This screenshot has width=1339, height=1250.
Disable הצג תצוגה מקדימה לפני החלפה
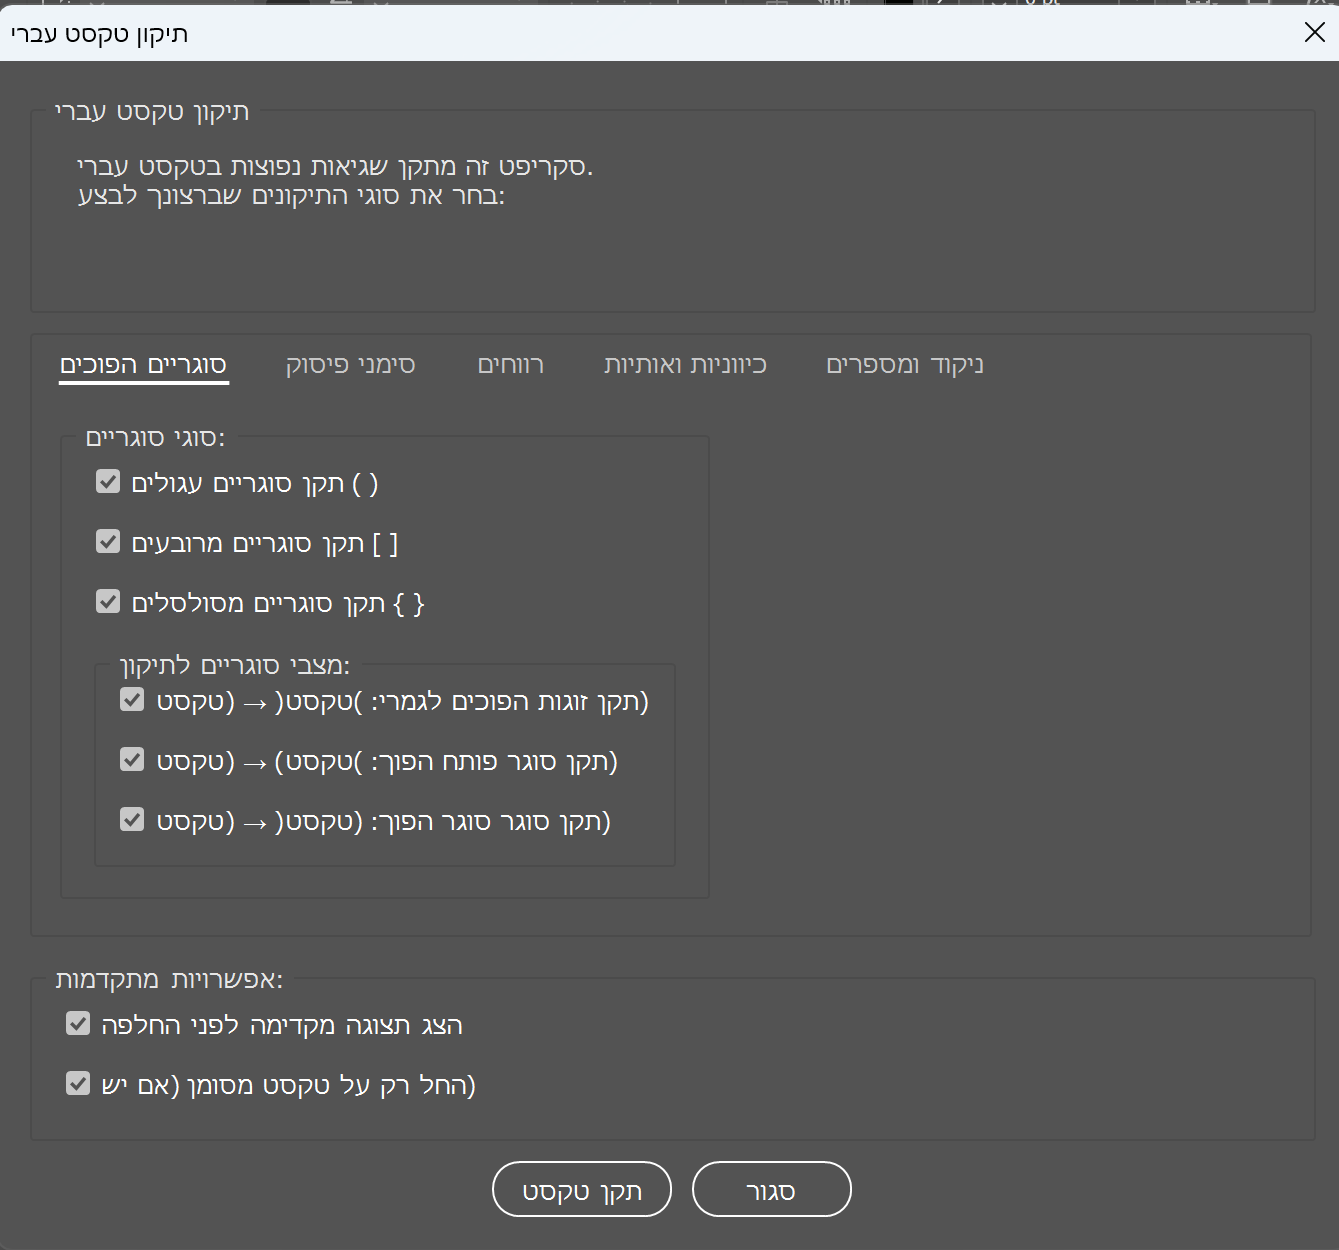click(x=78, y=1024)
